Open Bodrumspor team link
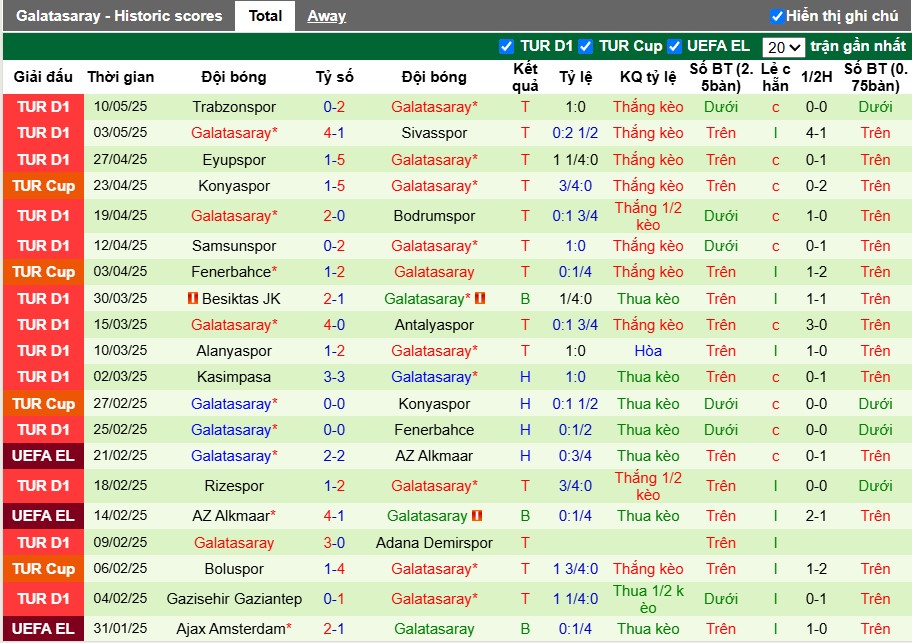This screenshot has height=643, width=912. (x=434, y=216)
